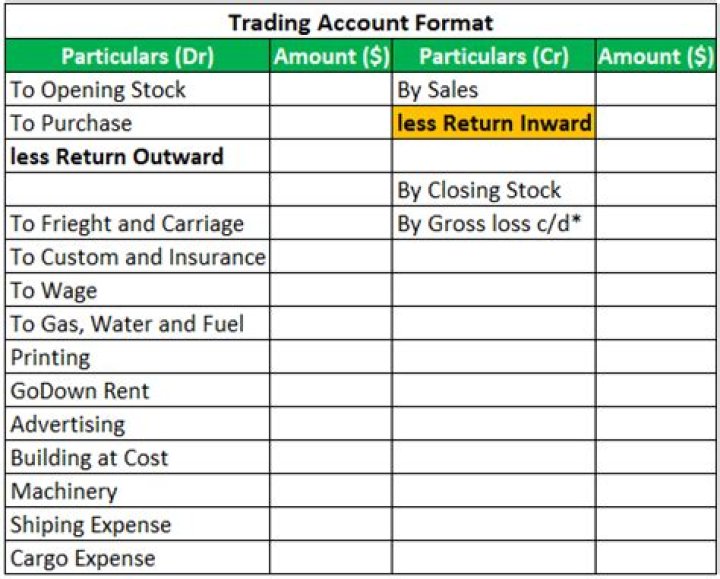Select the Particulars (Cr) header cell
The width and height of the screenshot is (720, 579).
coord(494,56)
